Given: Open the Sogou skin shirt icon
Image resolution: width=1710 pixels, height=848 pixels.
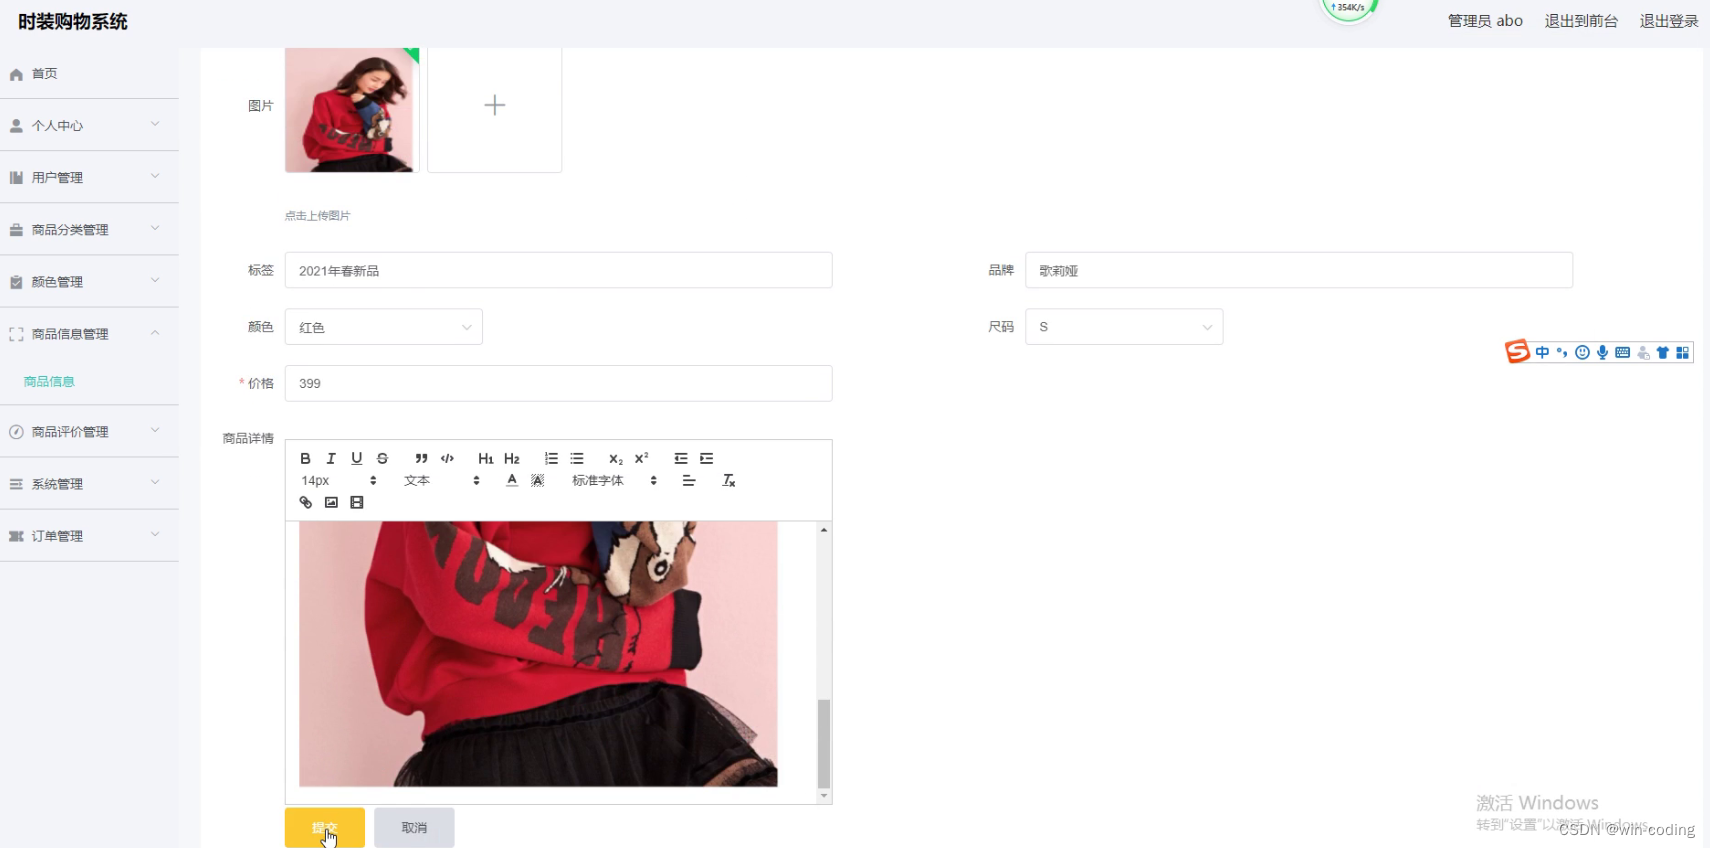Looking at the screenshot, I should tap(1663, 352).
